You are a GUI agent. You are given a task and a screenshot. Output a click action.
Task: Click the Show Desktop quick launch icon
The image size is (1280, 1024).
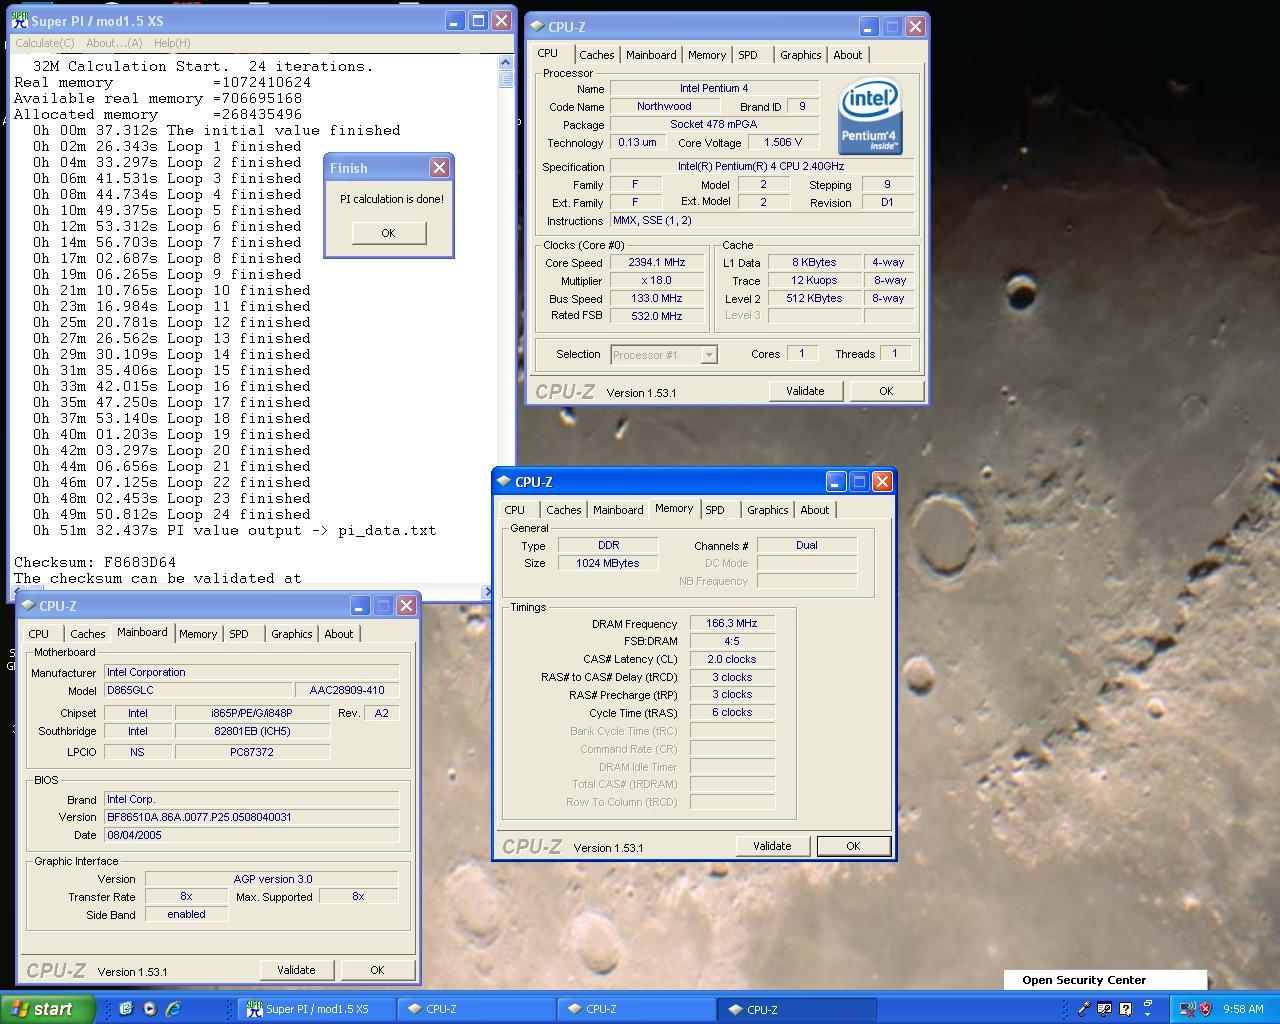click(126, 1009)
